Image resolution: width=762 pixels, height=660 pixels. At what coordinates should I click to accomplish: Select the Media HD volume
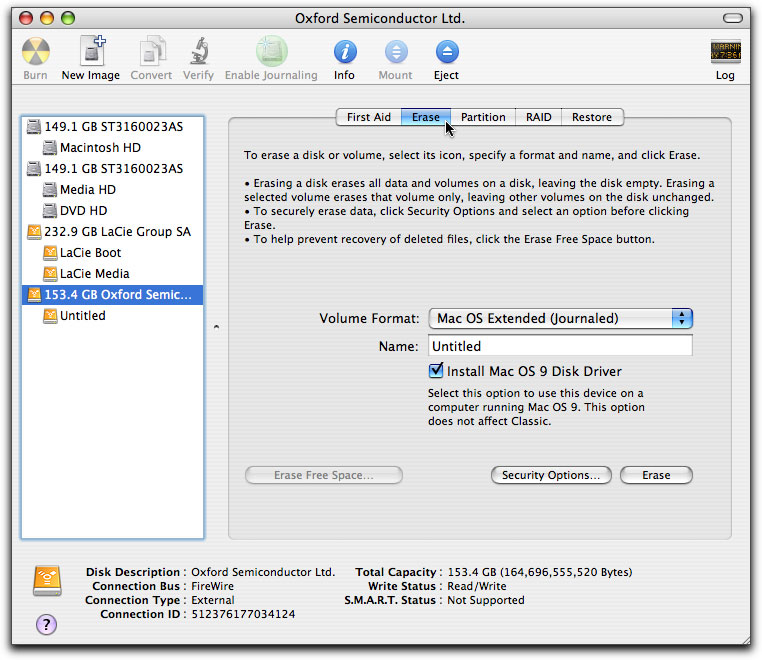(113, 190)
